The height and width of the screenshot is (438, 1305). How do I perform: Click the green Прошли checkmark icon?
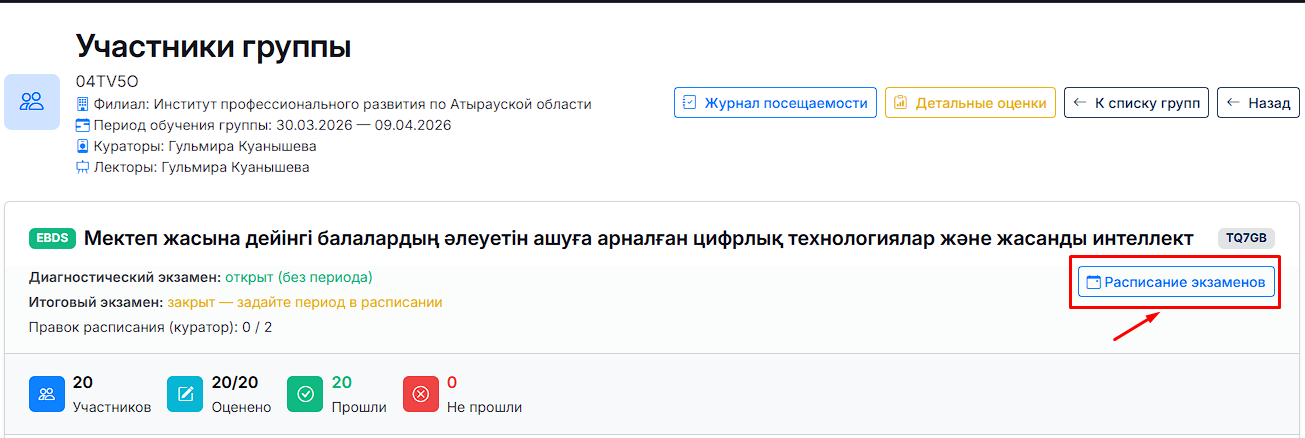305,394
